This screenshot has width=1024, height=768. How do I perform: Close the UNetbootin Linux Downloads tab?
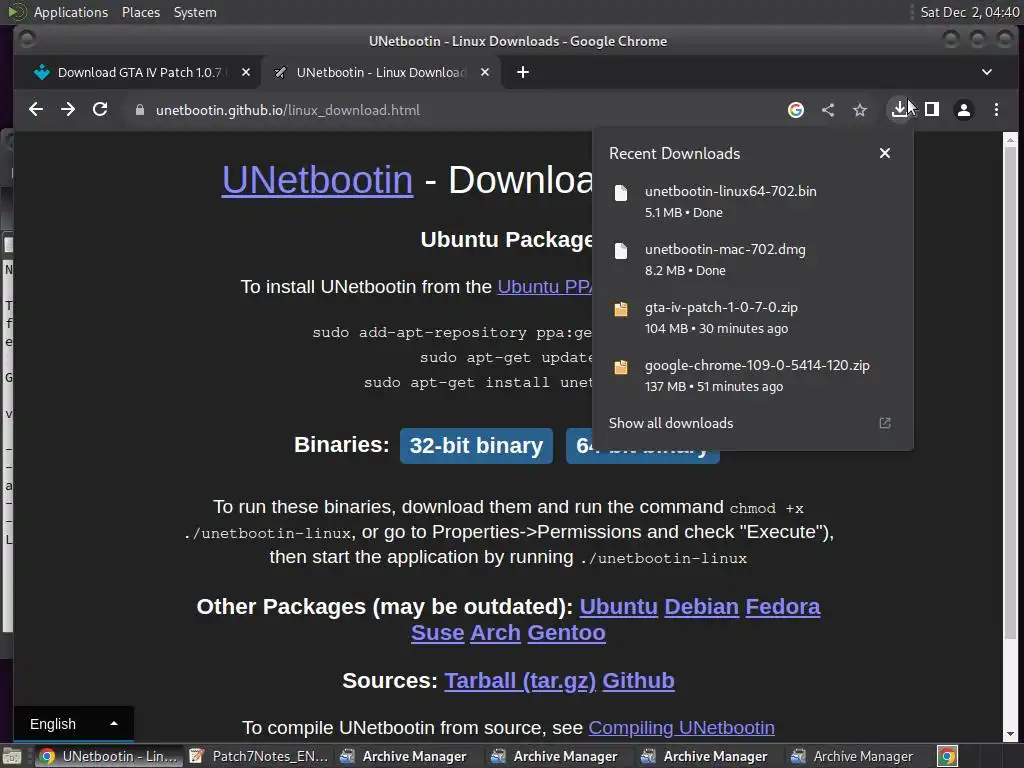pyautogui.click(x=485, y=72)
